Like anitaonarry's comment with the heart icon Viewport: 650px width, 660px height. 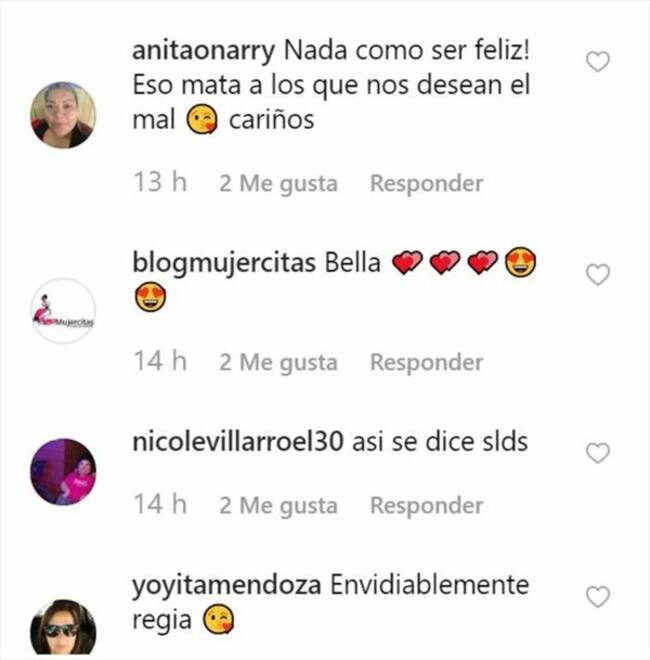598,62
